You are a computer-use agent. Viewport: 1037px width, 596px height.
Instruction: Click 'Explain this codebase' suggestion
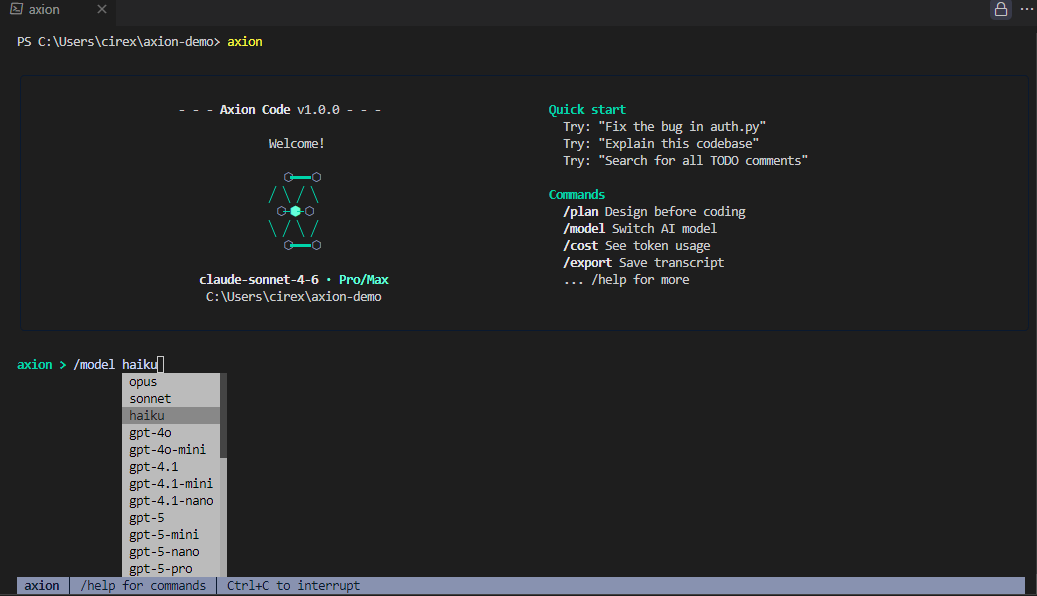(679, 144)
